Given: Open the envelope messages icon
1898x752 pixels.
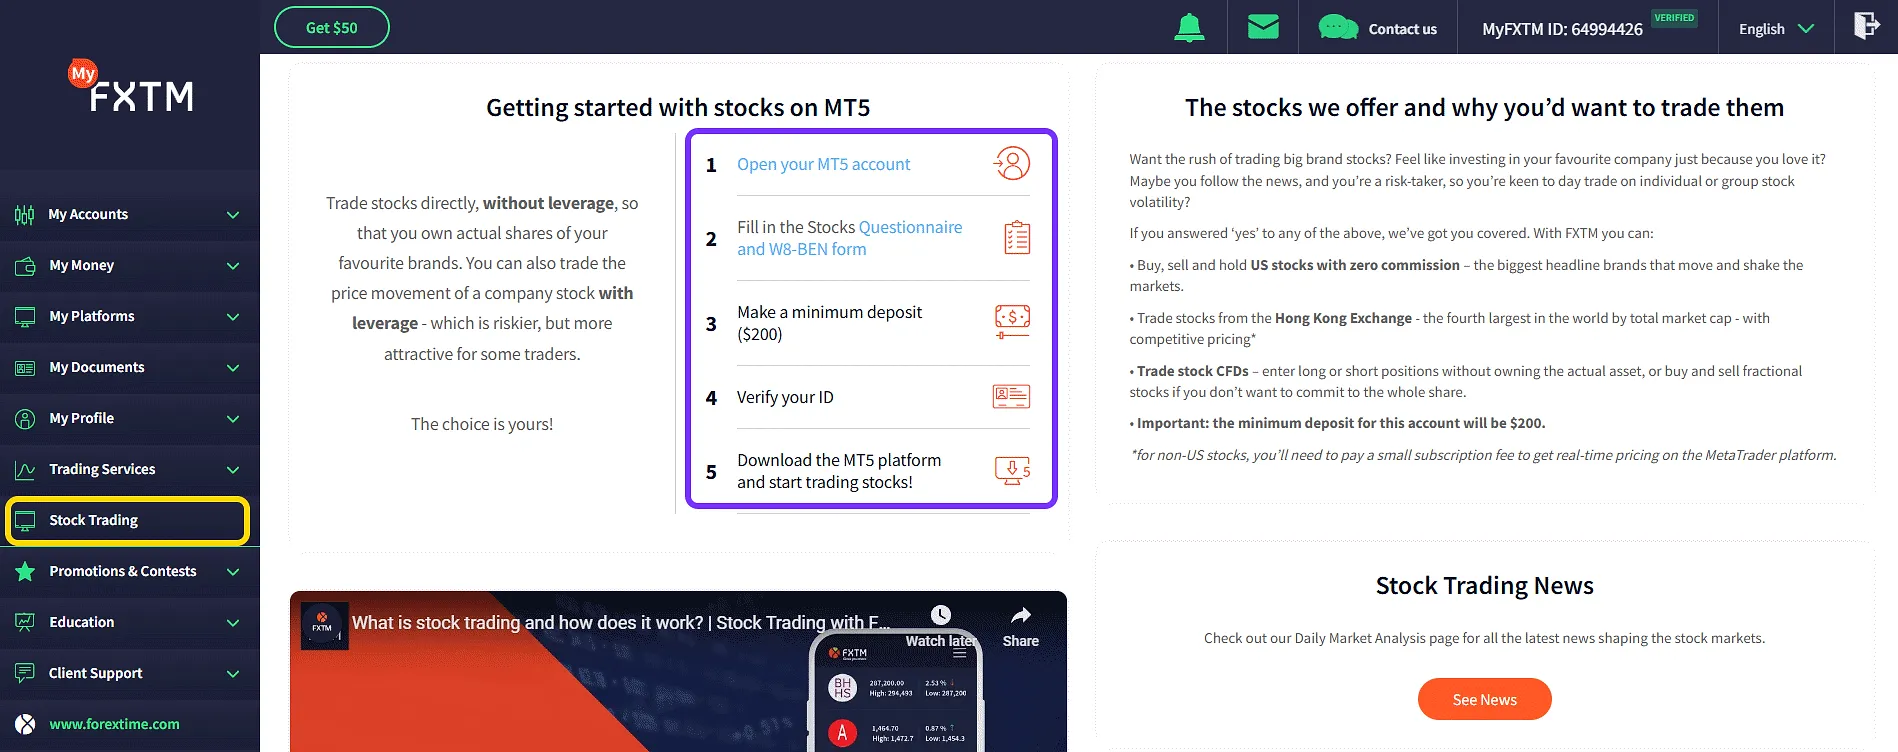Looking at the screenshot, I should click(x=1263, y=27).
